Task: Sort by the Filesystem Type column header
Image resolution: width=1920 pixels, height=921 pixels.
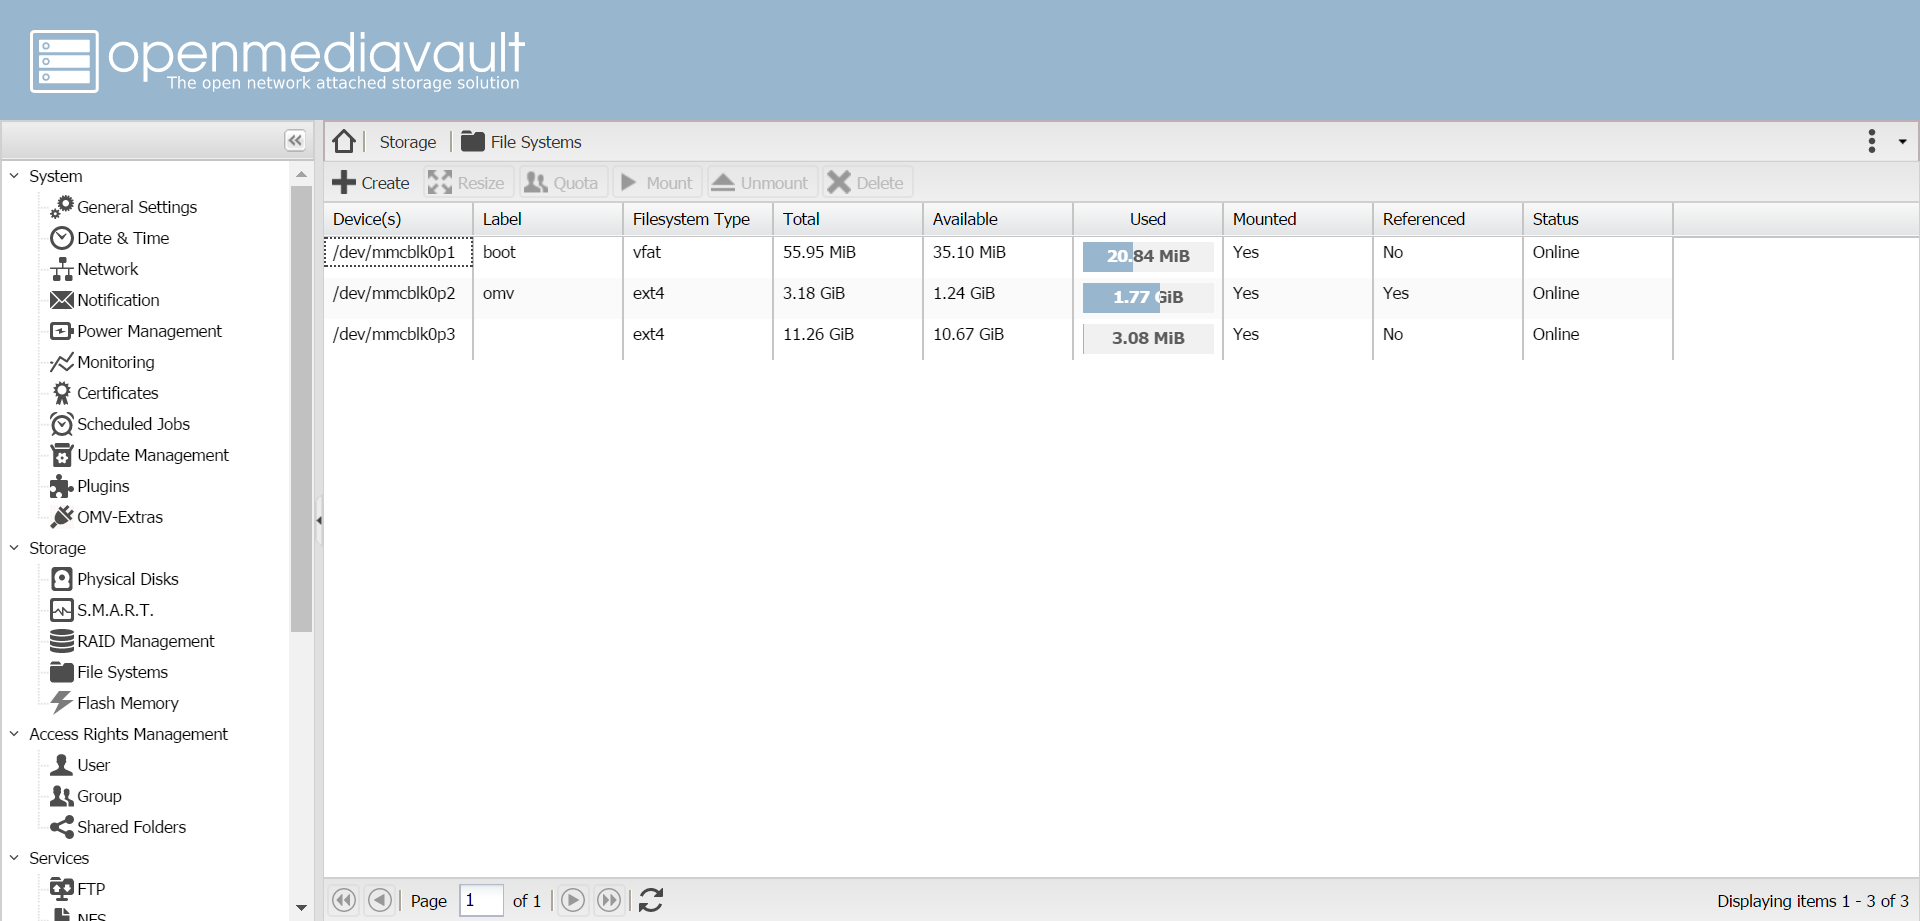Action: (x=698, y=219)
